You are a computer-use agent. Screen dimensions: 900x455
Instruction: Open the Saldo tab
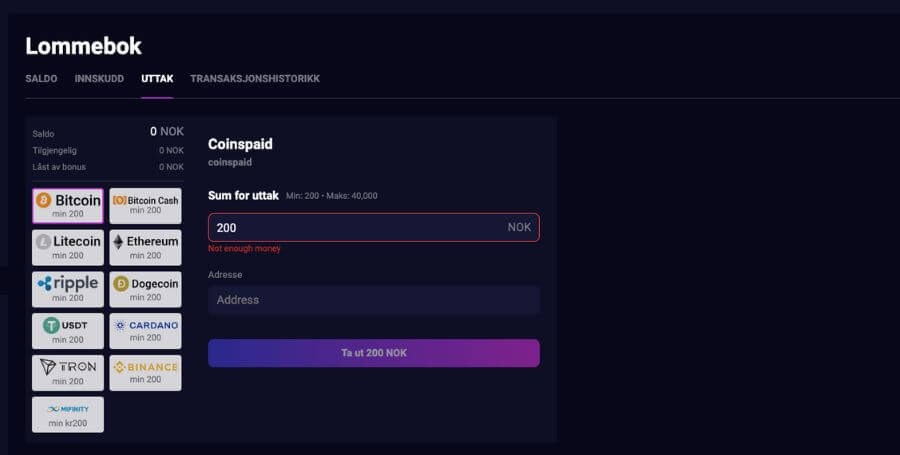tap(41, 79)
